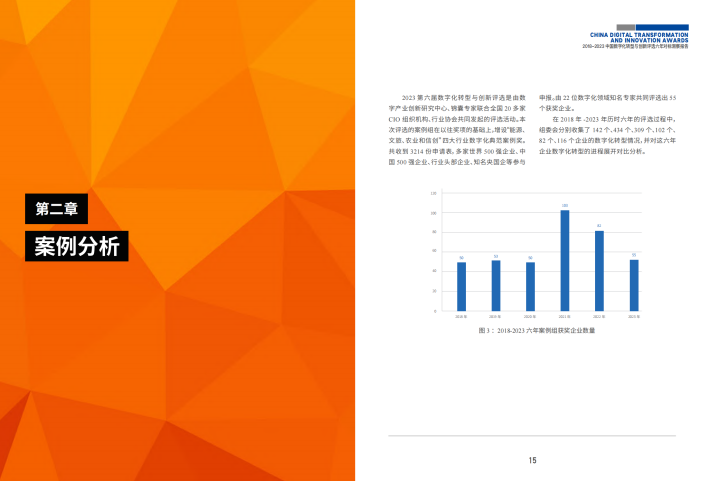
Task: Click the 120 label on chart axis
Action: (433, 193)
